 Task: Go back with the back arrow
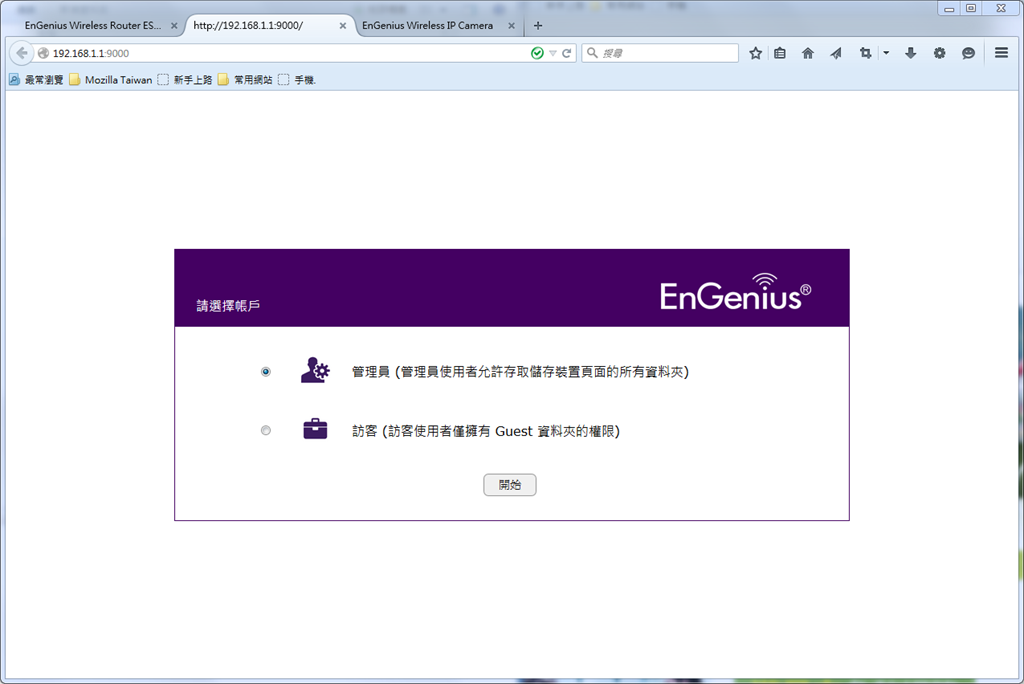[x=22, y=53]
